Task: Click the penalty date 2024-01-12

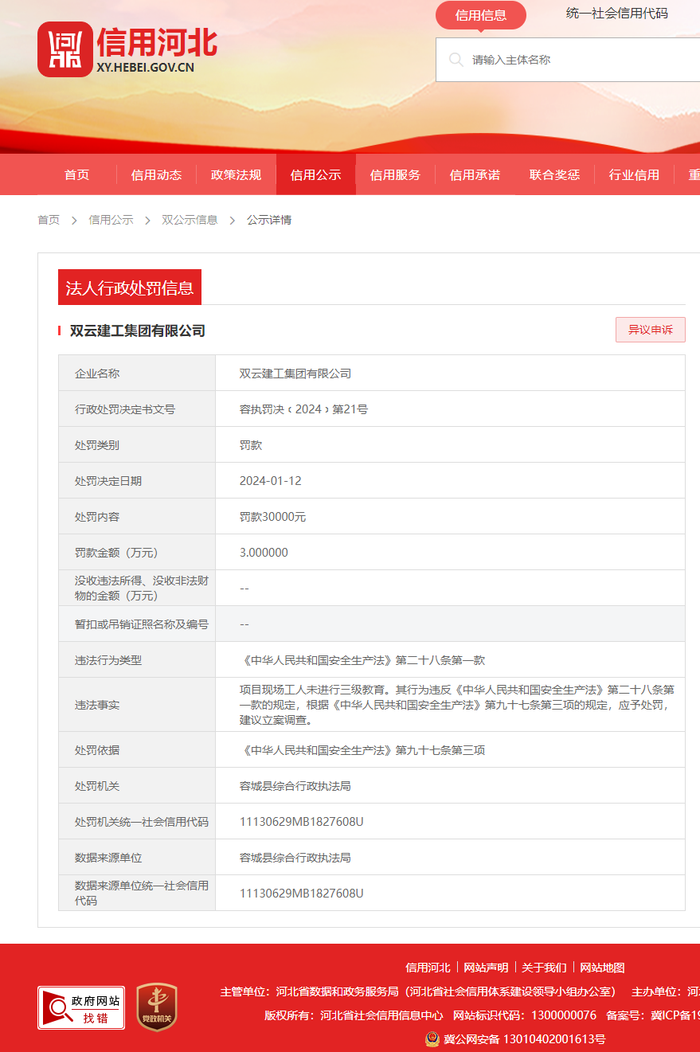Action: coord(270,481)
